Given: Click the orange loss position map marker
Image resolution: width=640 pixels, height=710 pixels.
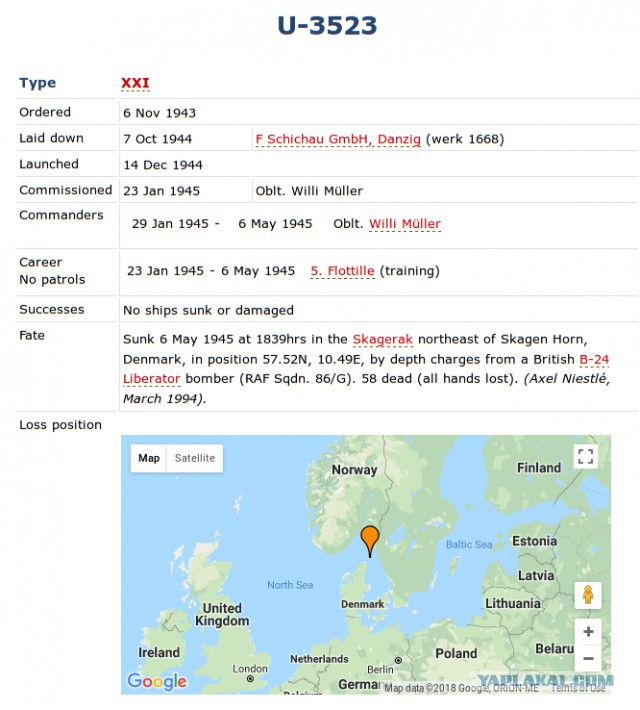Looking at the screenshot, I should click(370, 541).
